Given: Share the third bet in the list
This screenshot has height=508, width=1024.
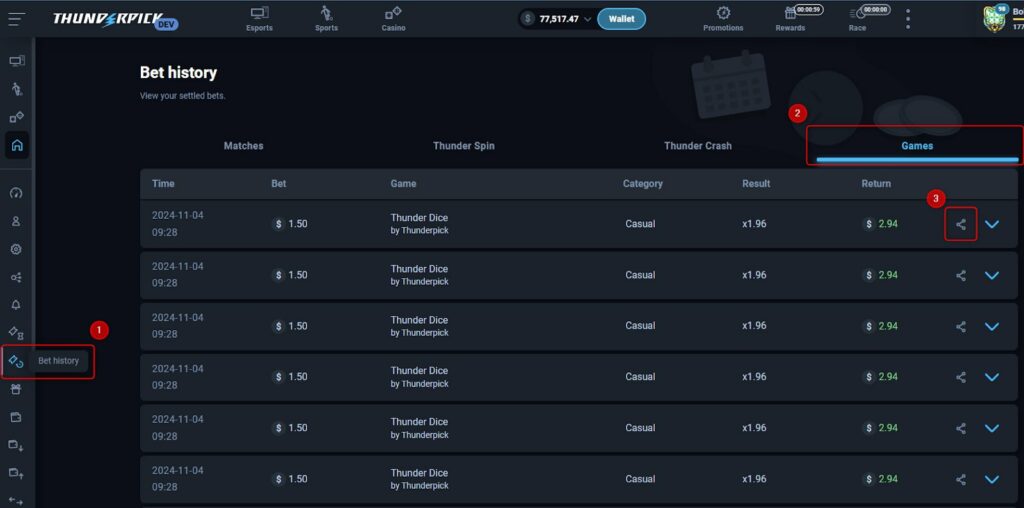Looking at the screenshot, I should coord(961,326).
